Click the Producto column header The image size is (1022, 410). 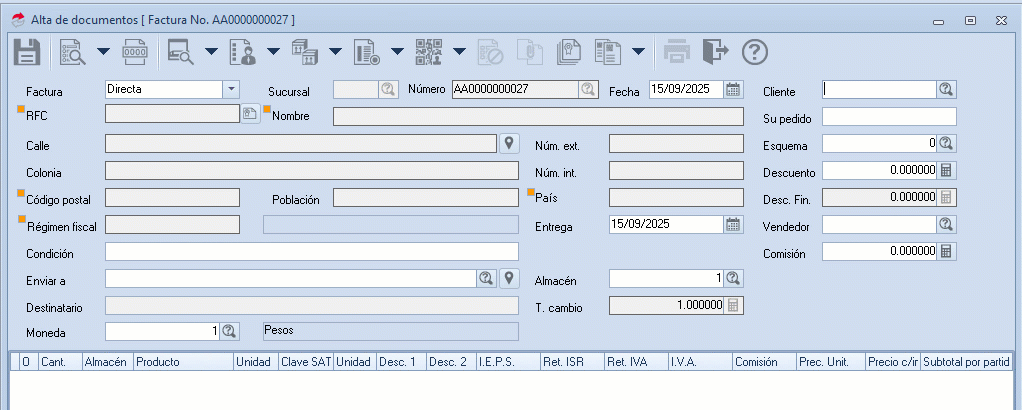182,362
